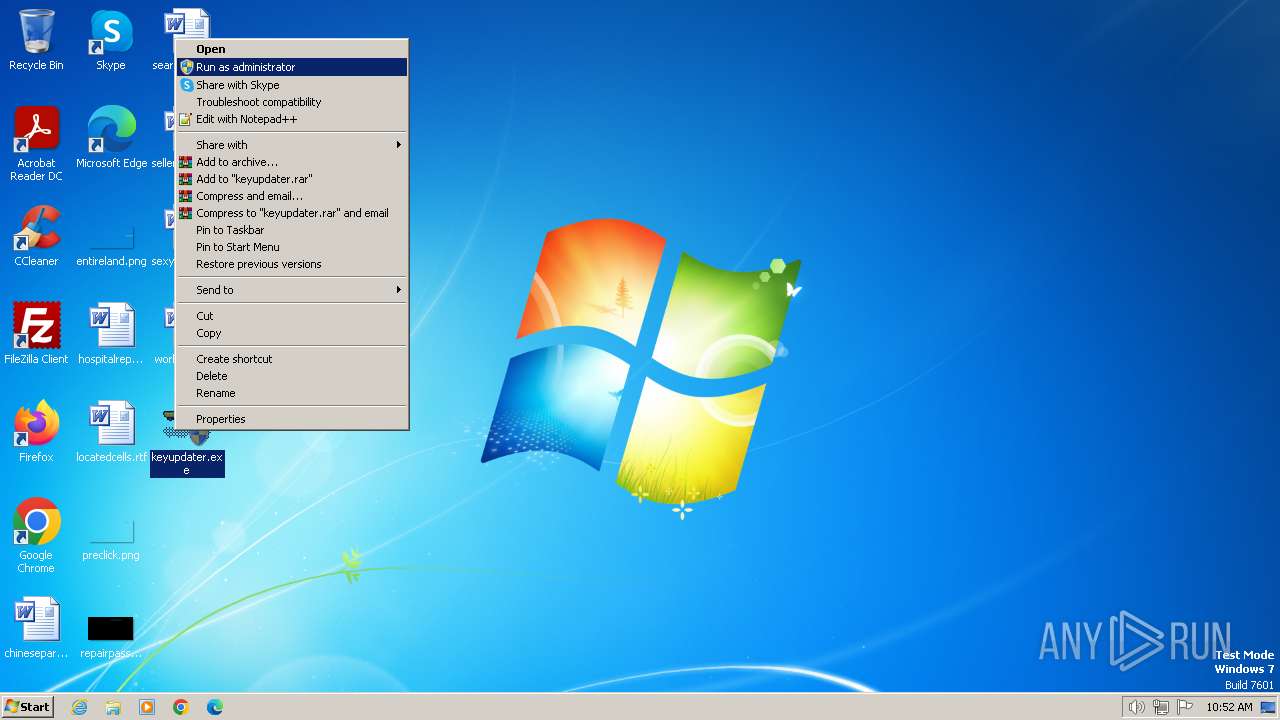Expand the Share with submenu
The width and height of the screenshot is (1280, 720).
tap(292, 145)
